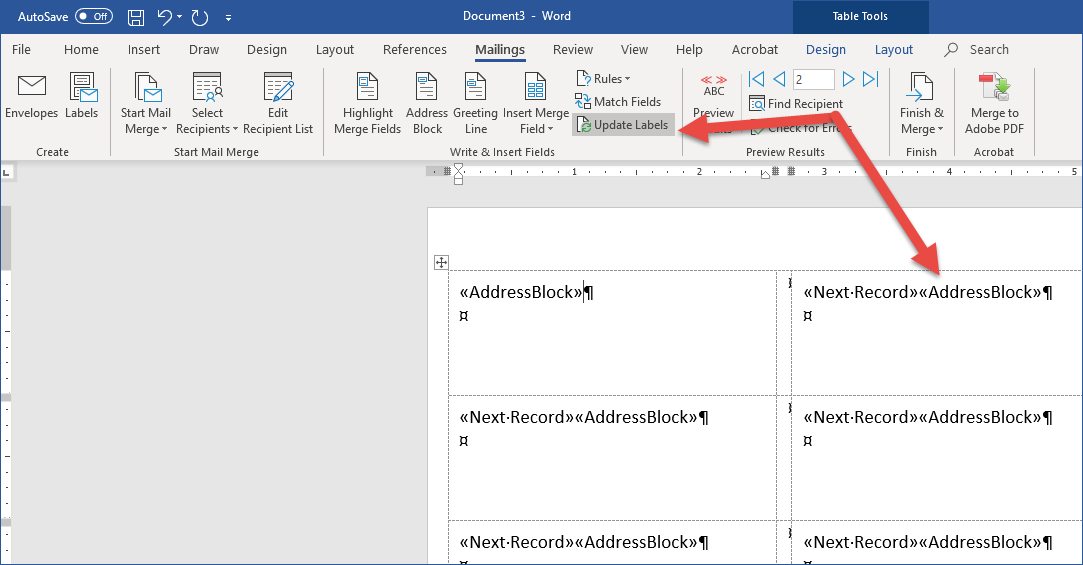Toggle the AutoSave switch
1083x565 pixels.
click(94, 16)
